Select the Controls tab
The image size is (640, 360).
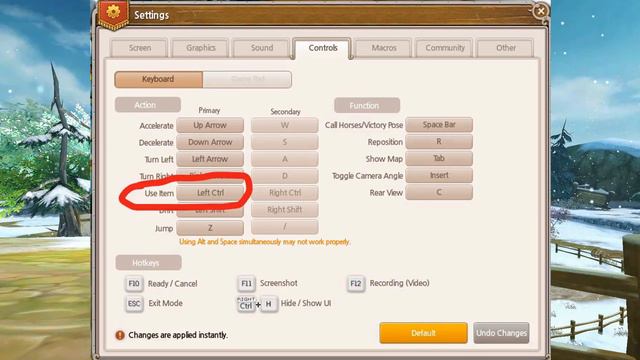pyautogui.click(x=322, y=48)
